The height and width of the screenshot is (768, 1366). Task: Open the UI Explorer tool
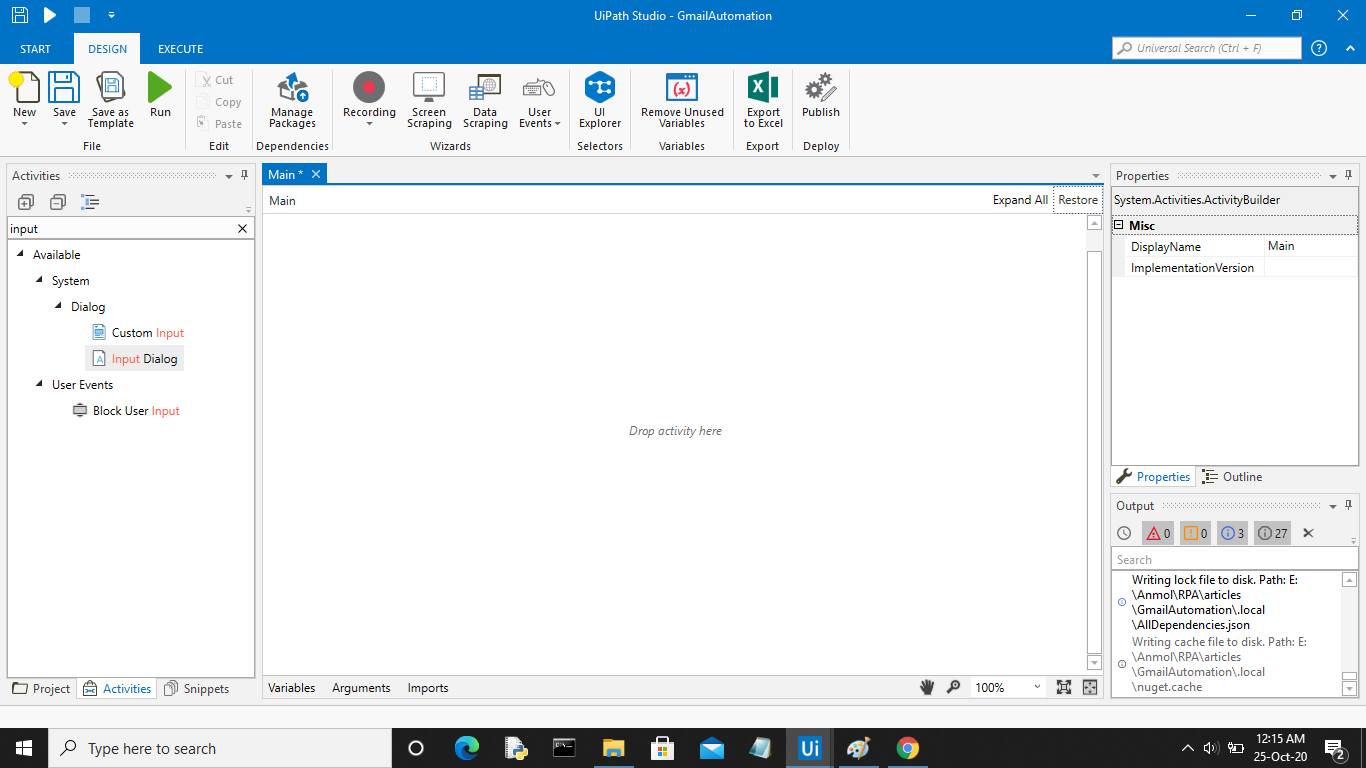(600, 100)
